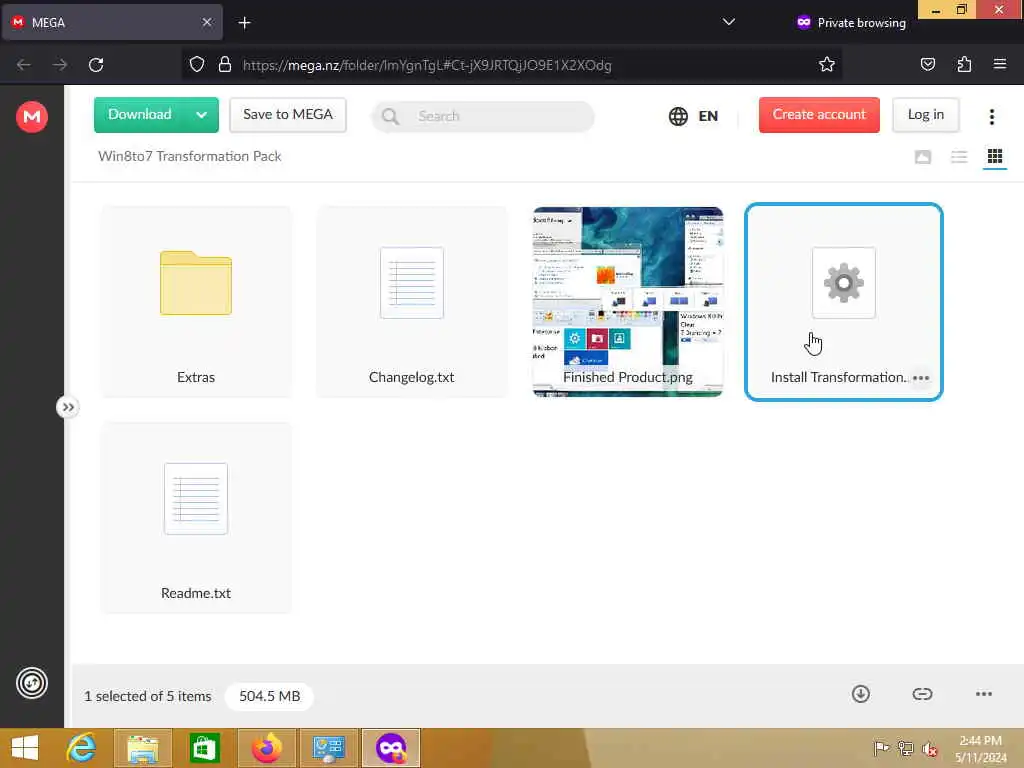Select the Extras folder
This screenshot has height=768, width=1024.
[x=196, y=301]
